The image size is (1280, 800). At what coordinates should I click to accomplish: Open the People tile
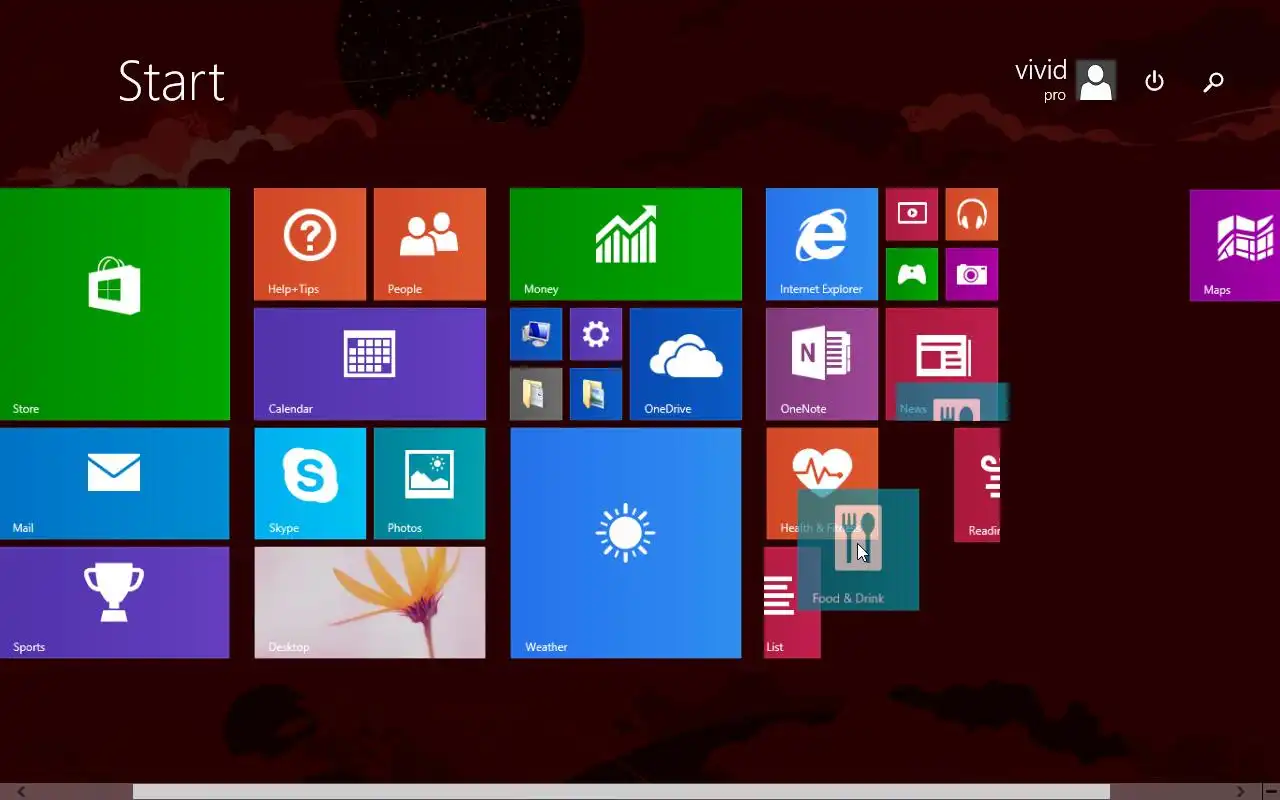click(x=430, y=244)
